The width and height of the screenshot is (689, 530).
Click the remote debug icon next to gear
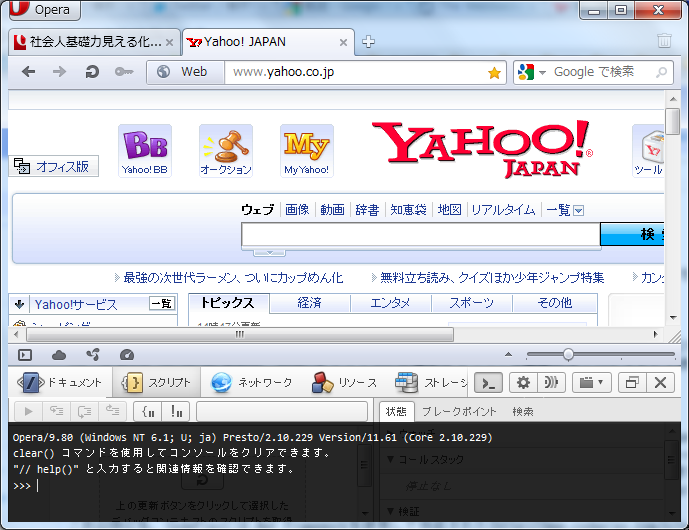click(551, 383)
